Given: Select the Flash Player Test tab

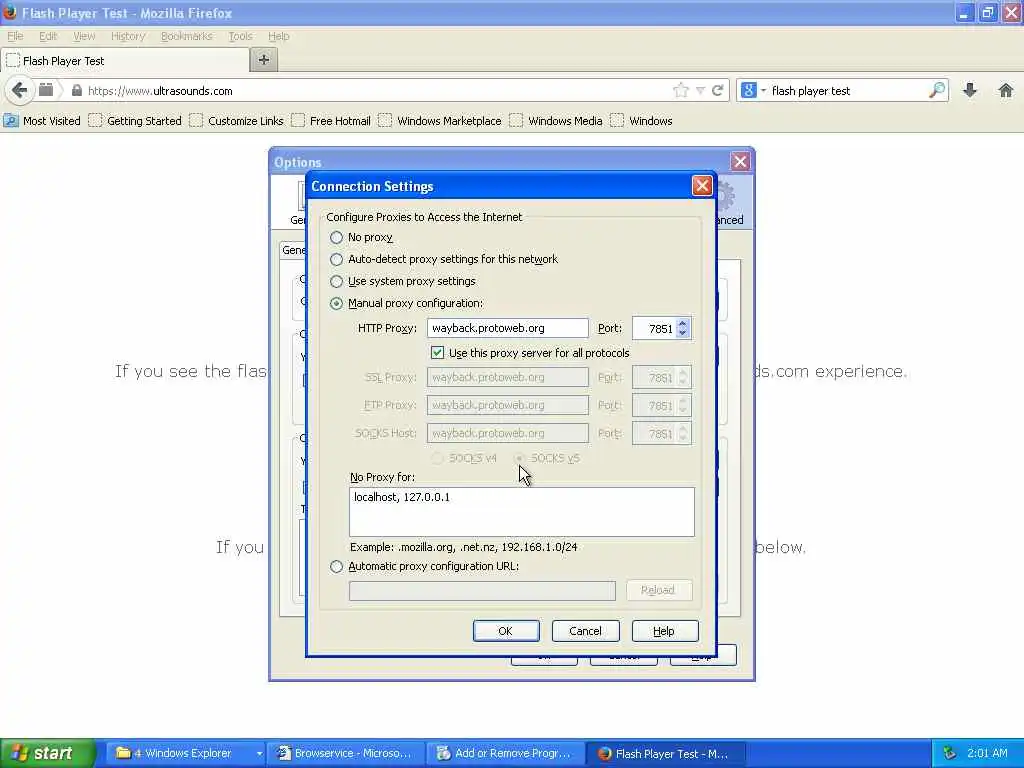Looking at the screenshot, I should (x=125, y=61).
